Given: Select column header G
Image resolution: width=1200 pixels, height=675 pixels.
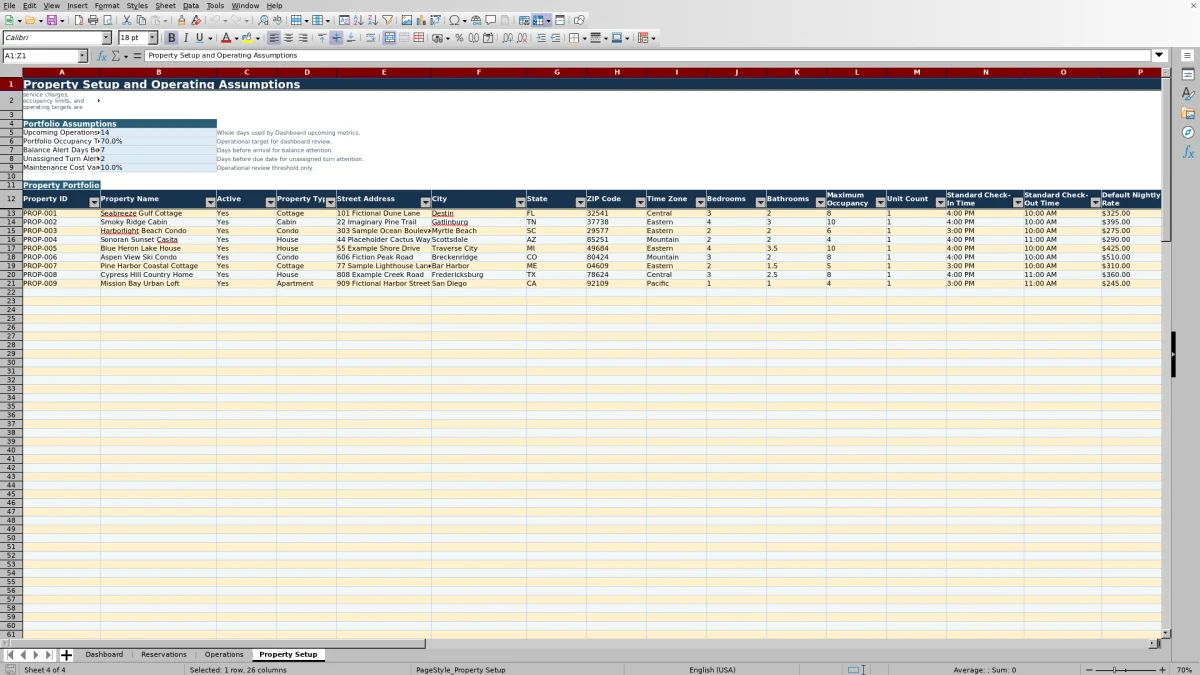Looking at the screenshot, I should point(556,73).
